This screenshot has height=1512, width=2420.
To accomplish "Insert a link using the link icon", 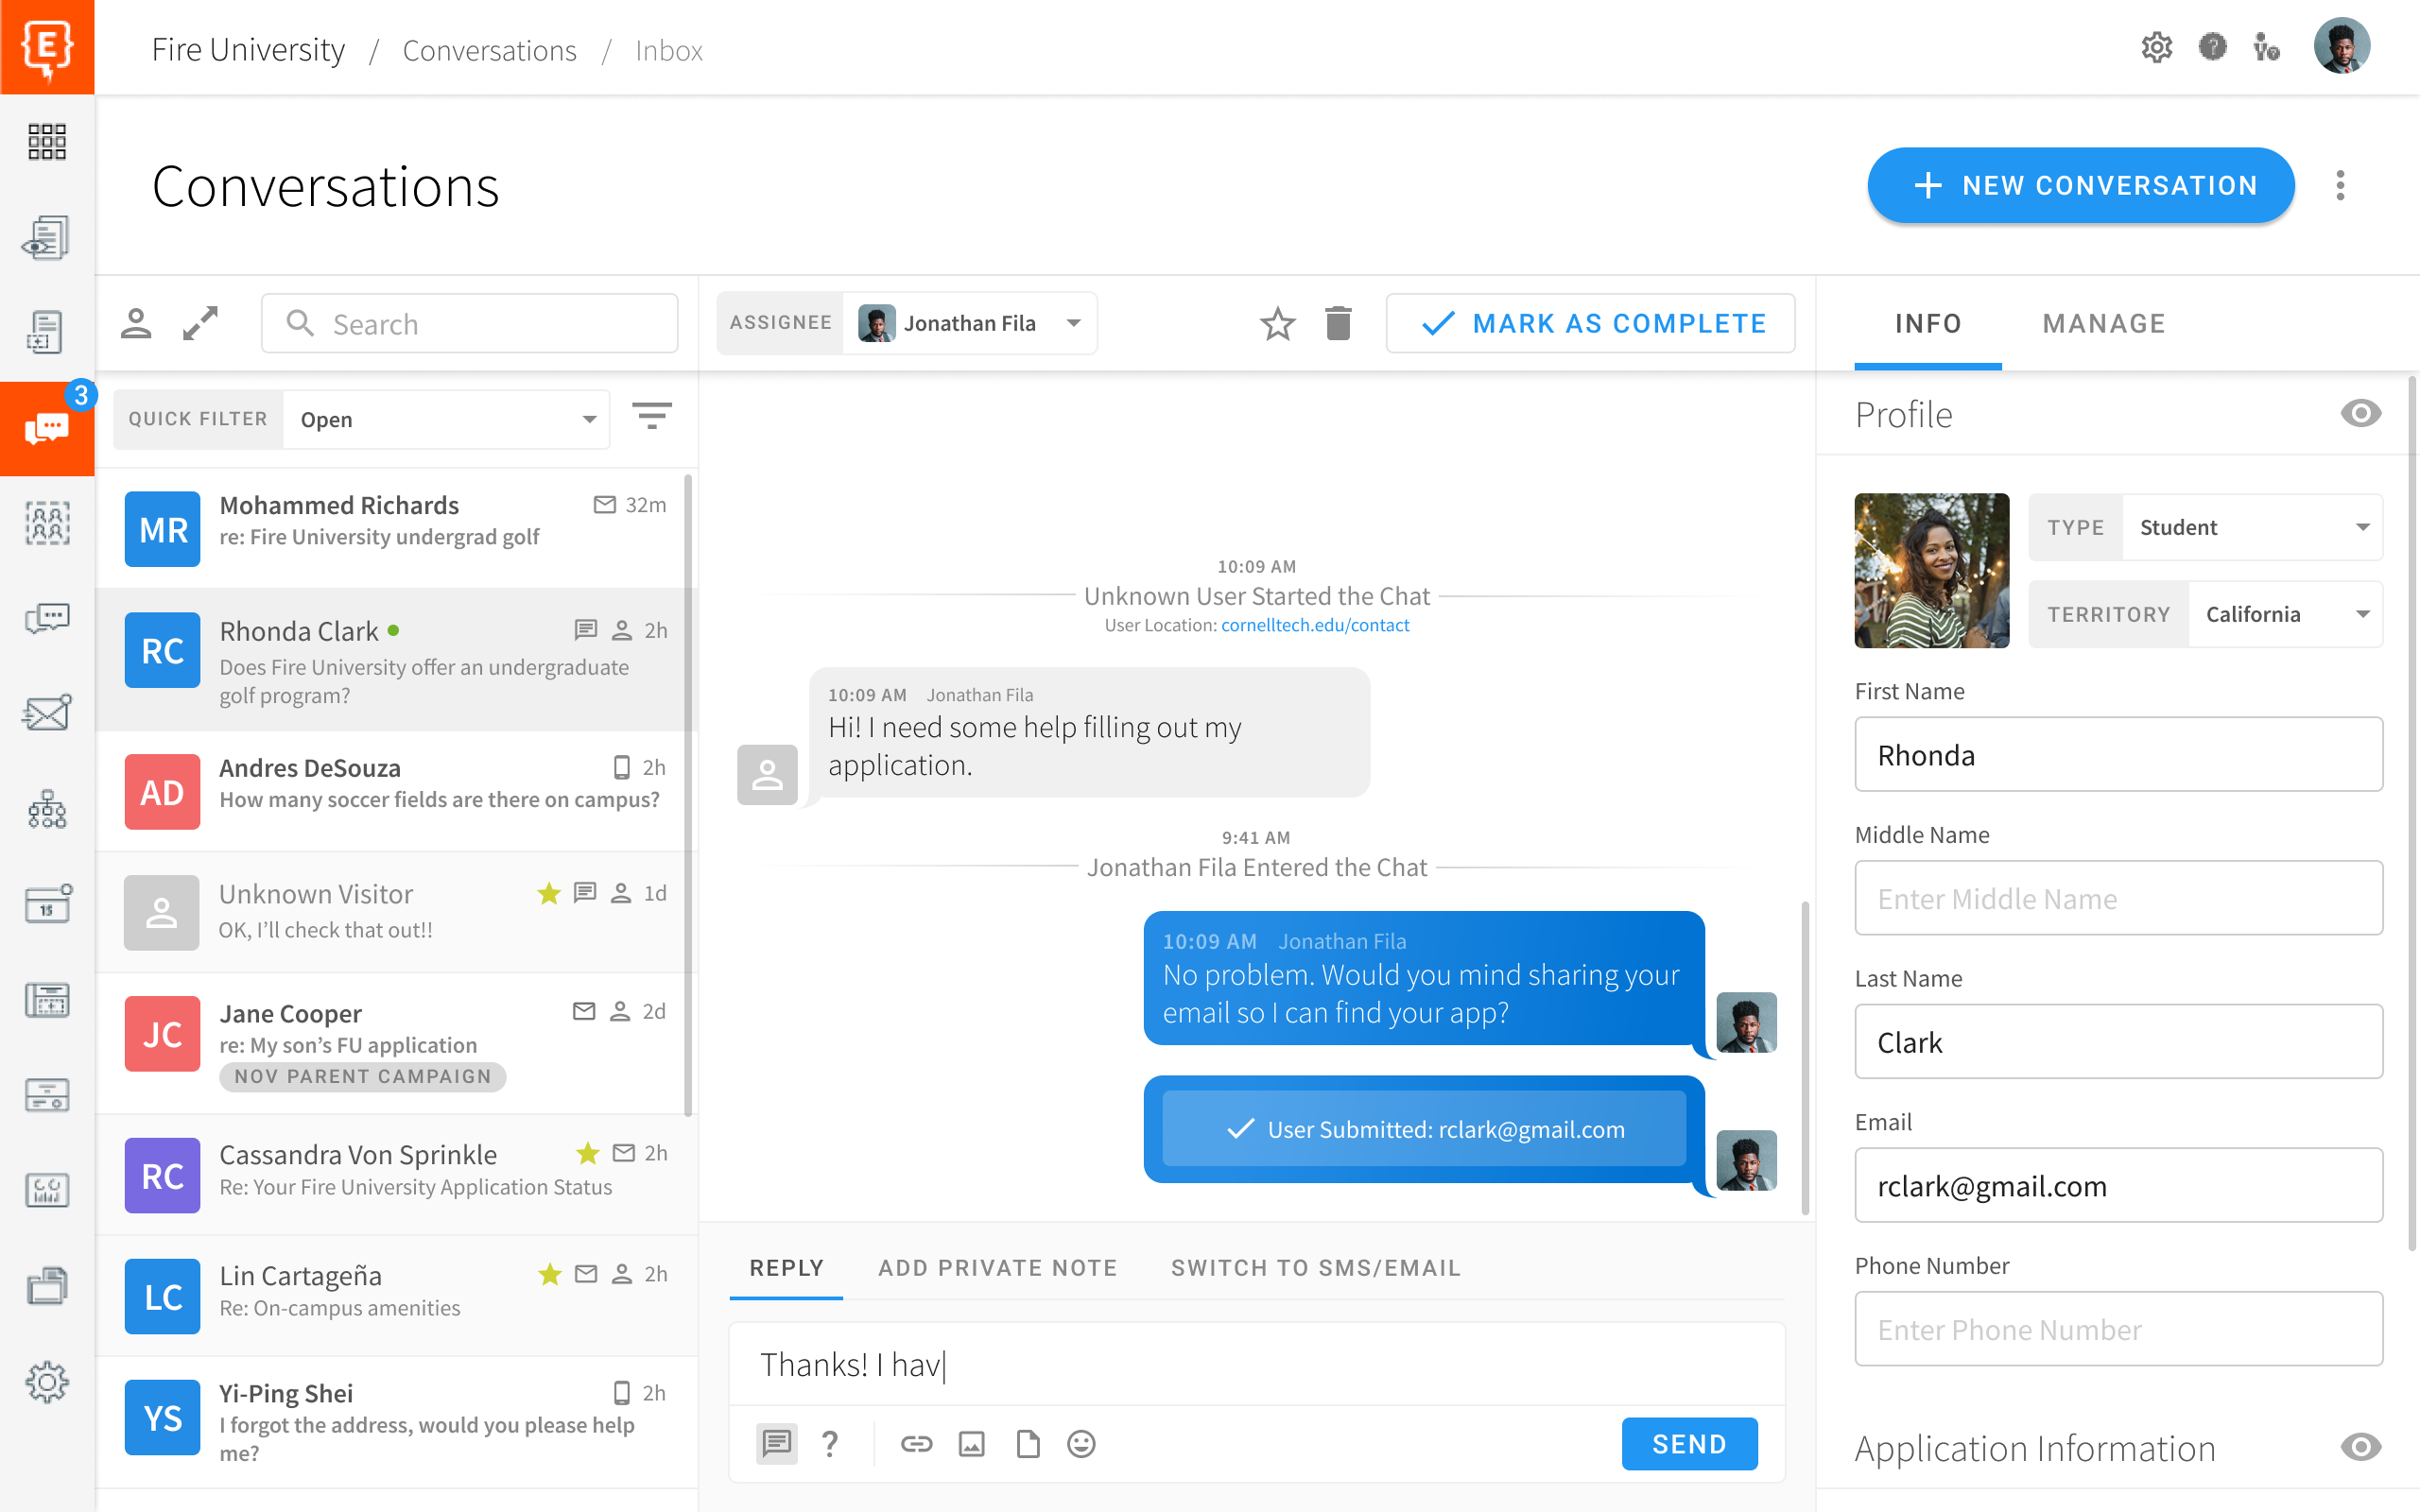I will point(916,1444).
